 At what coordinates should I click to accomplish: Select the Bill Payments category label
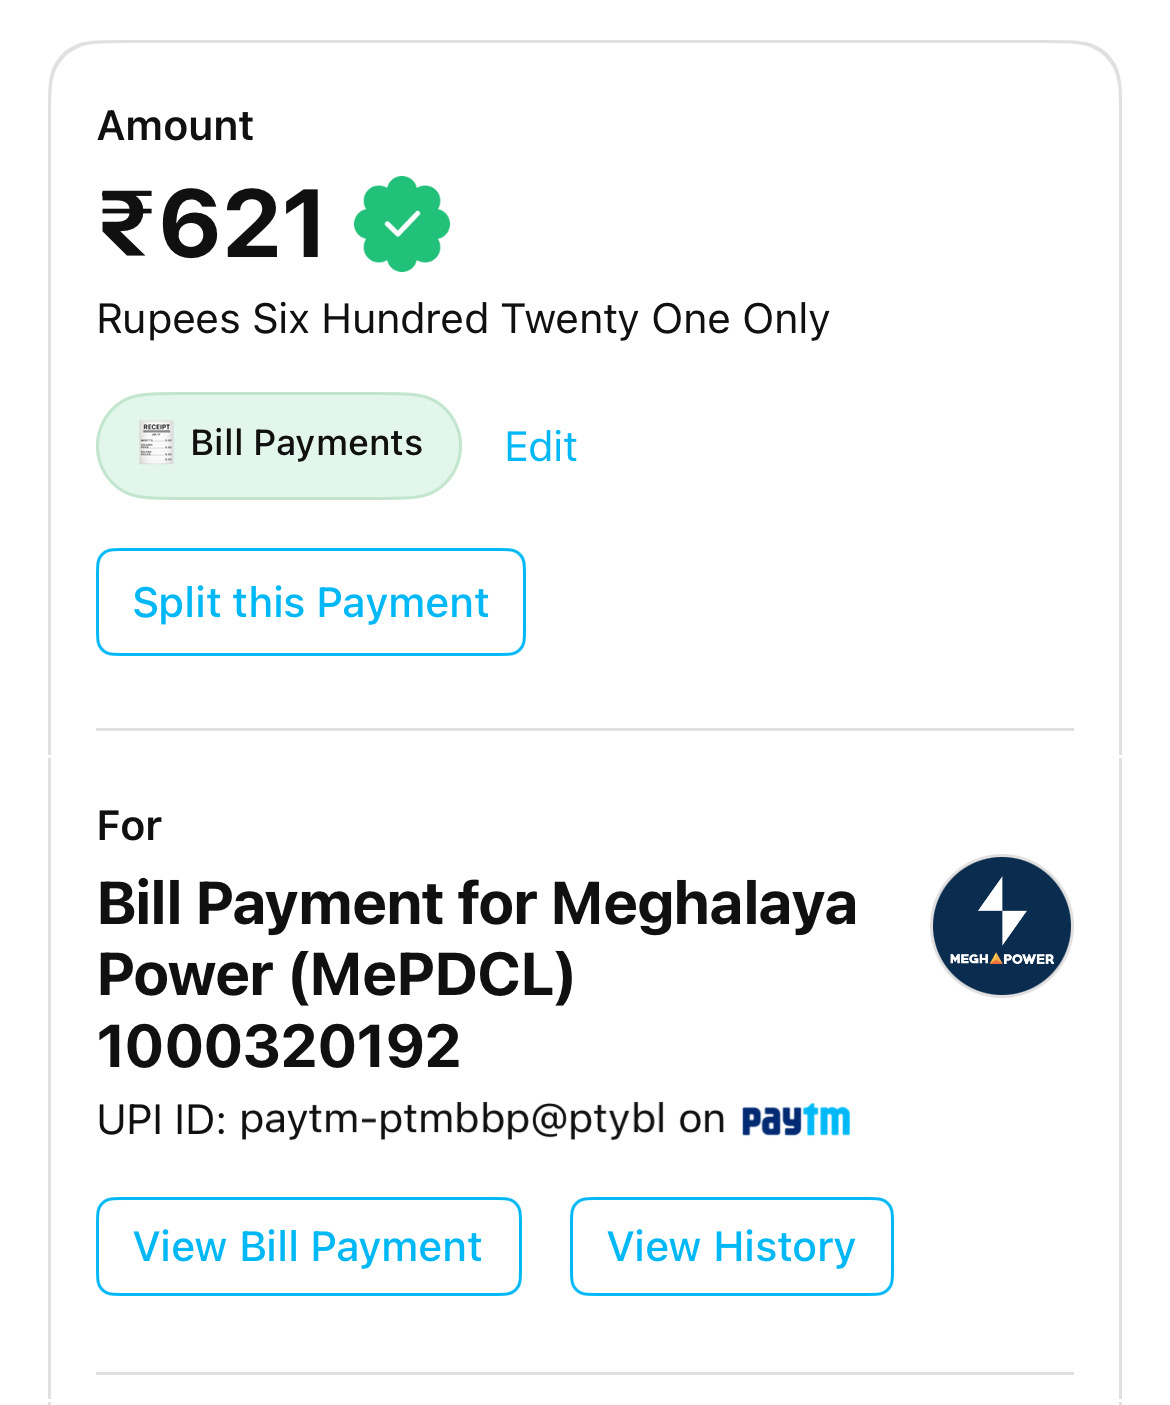[x=306, y=443]
